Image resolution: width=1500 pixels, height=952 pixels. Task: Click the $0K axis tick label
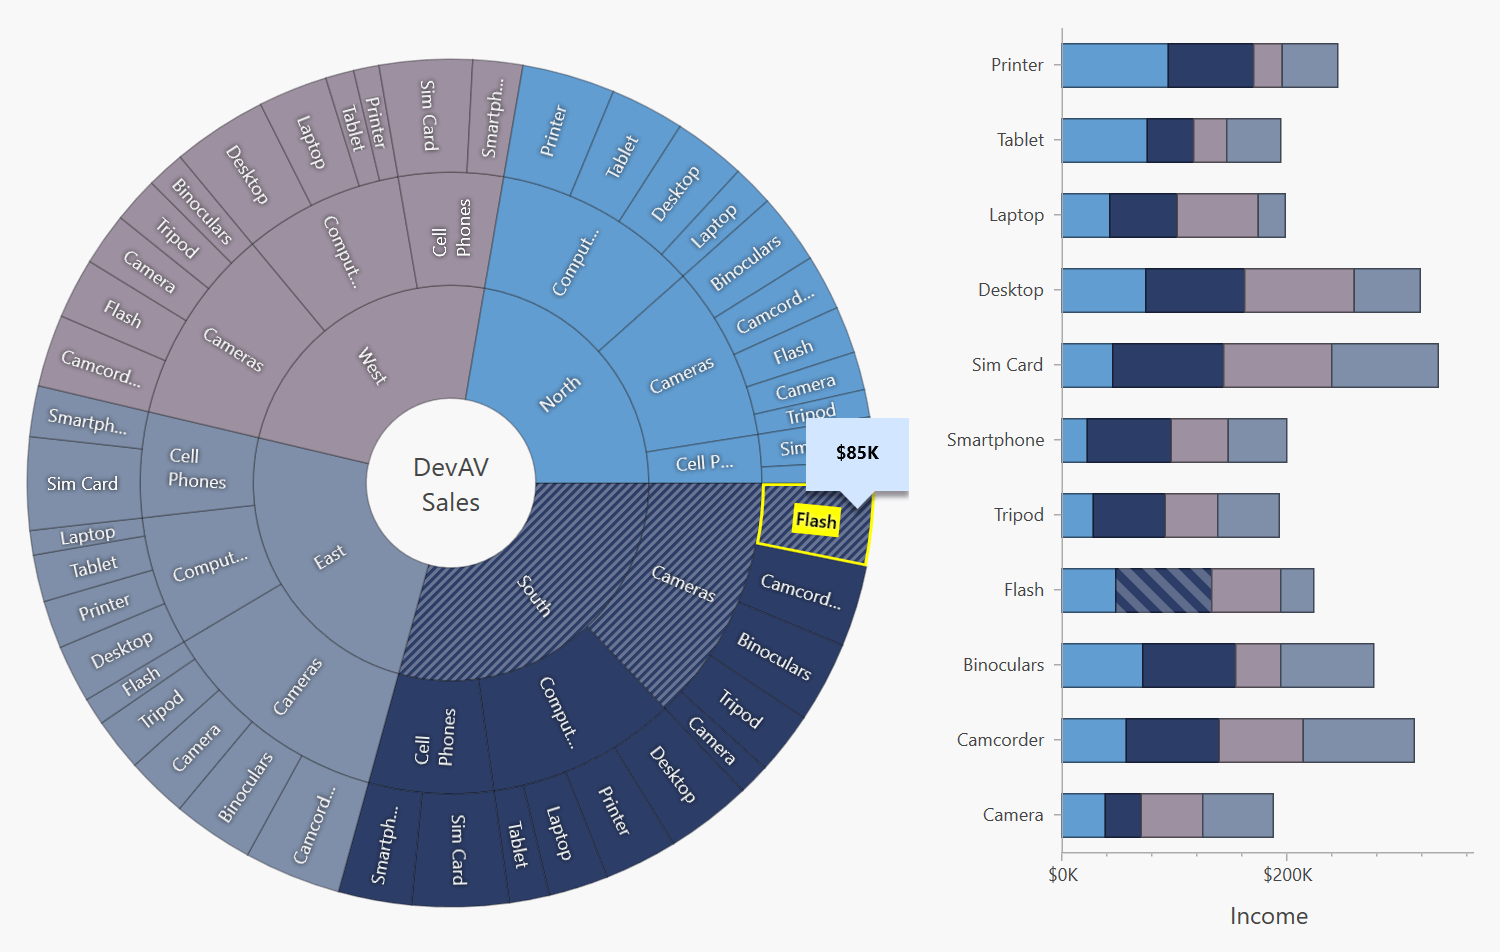[x=1063, y=875]
